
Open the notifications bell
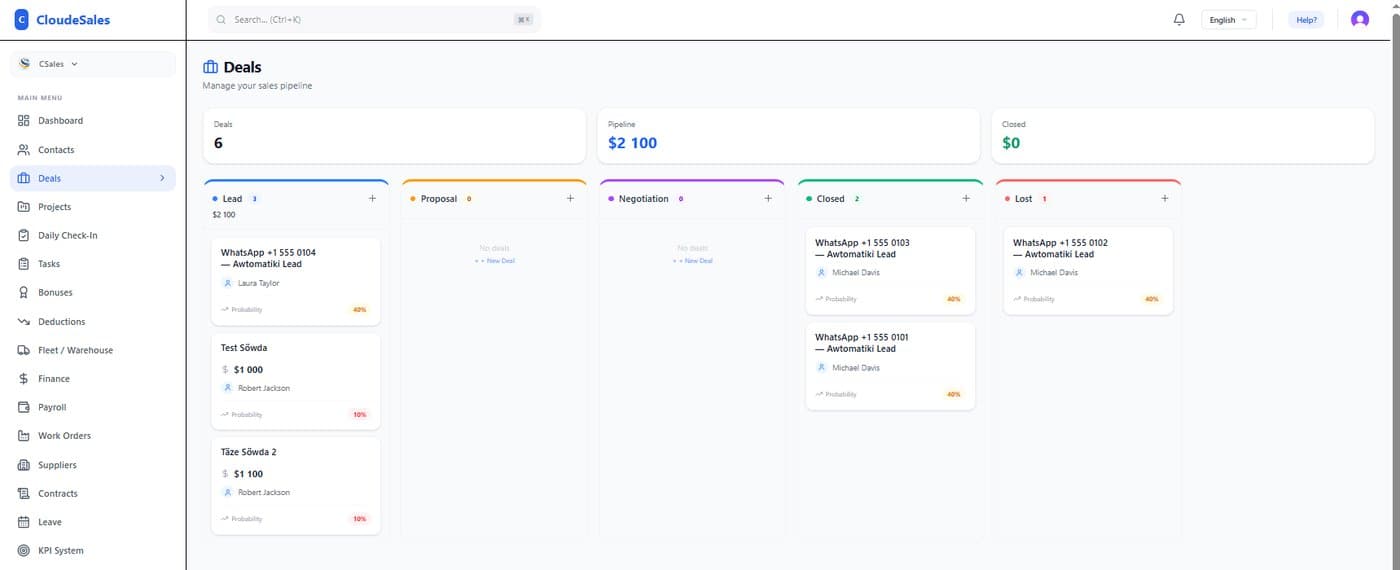1179,19
